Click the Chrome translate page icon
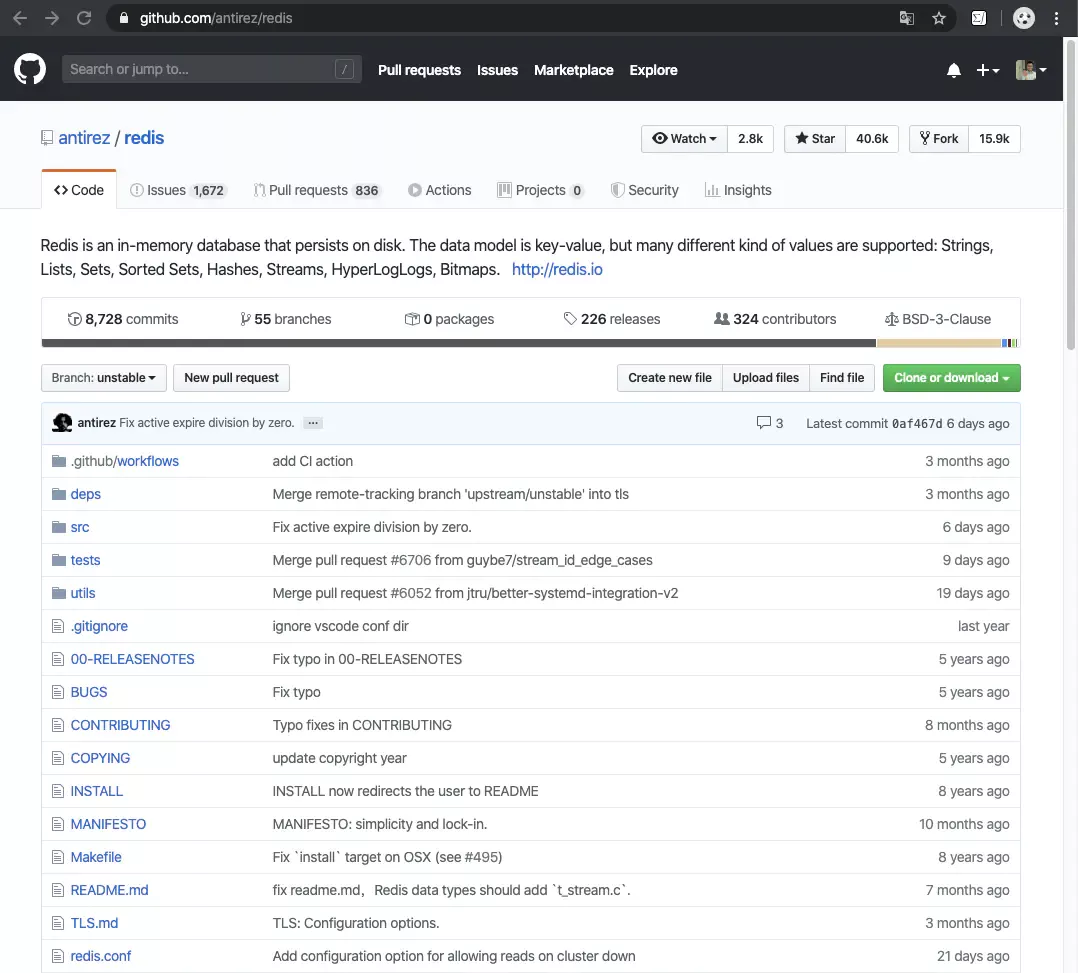Image resolution: width=1078 pixels, height=973 pixels. [x=906, y=18]
